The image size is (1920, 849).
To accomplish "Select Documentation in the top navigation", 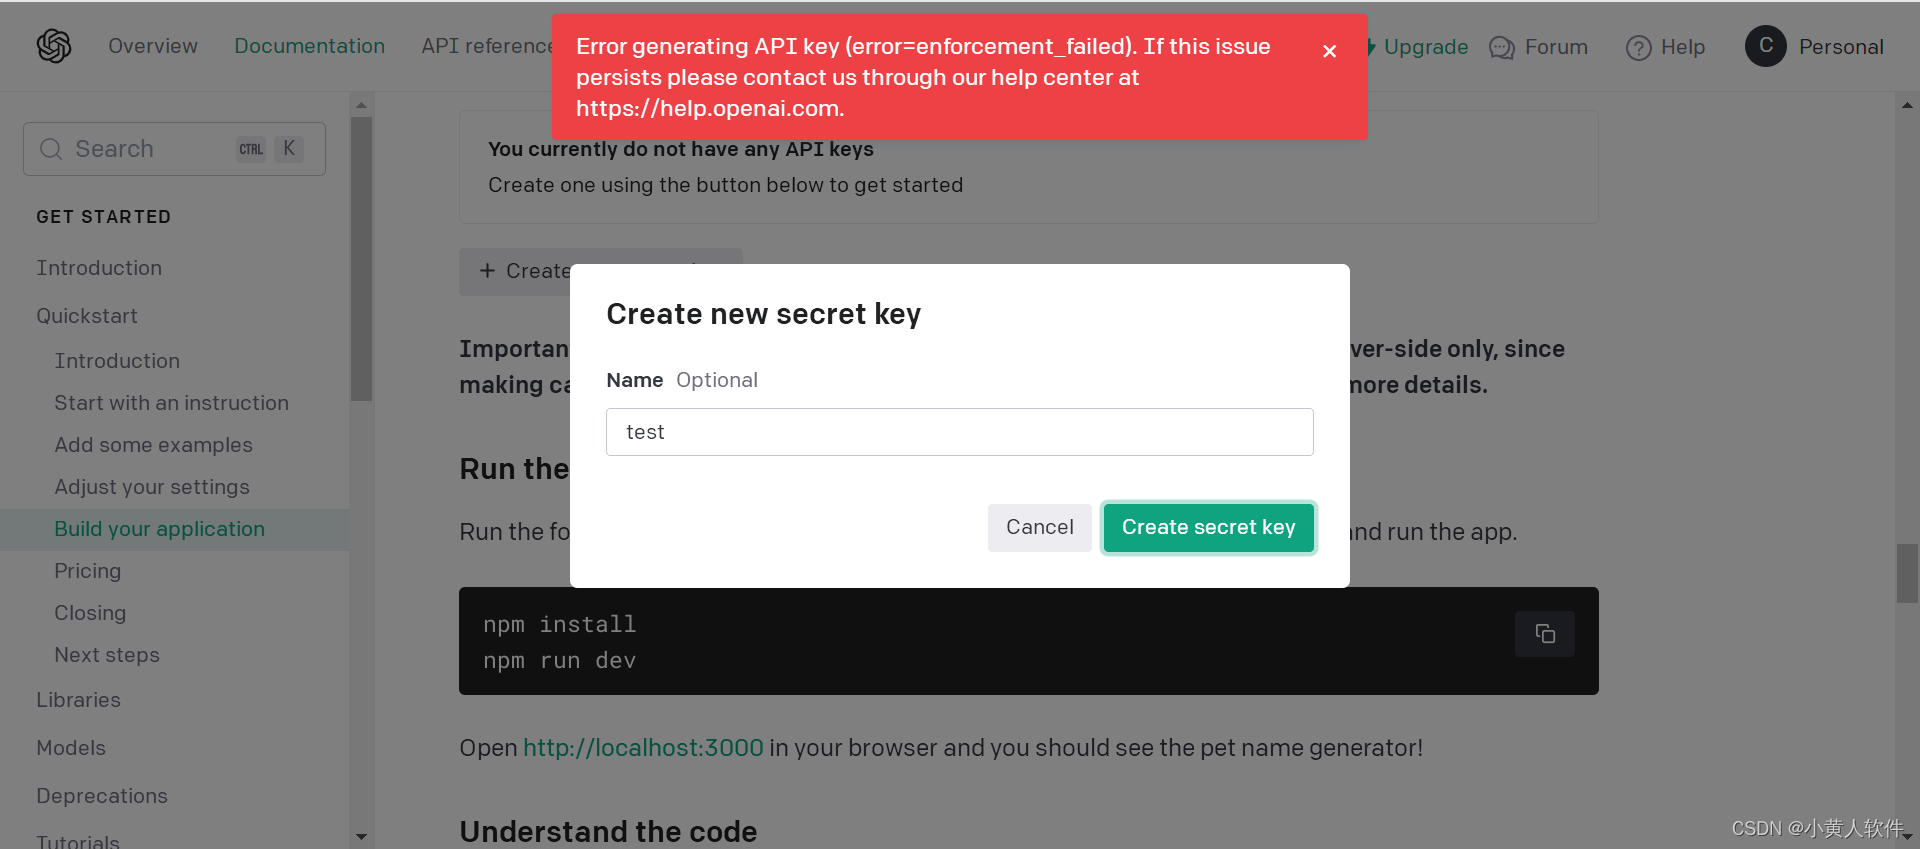I will point(310,46).
